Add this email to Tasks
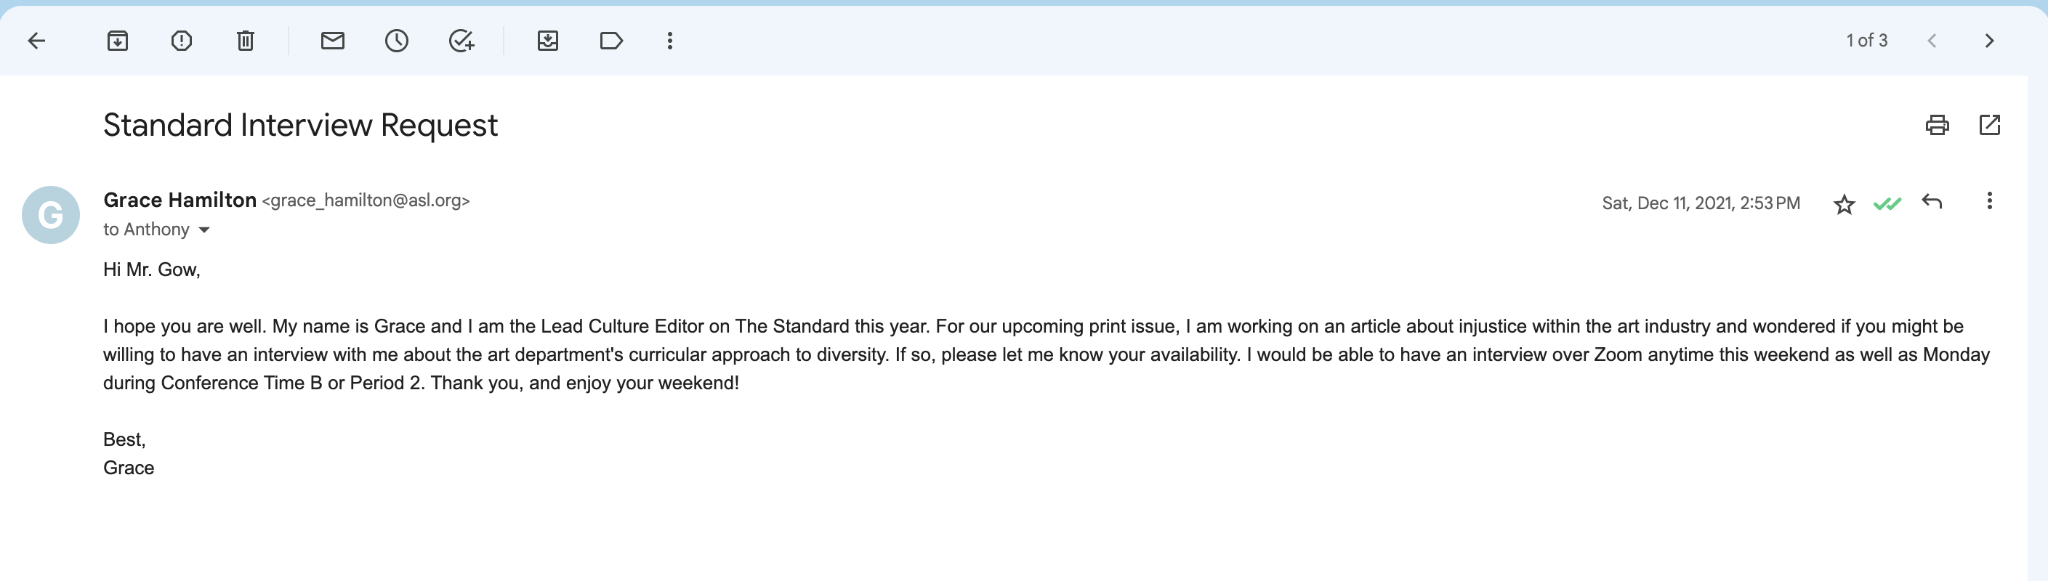 tap(461, 41)
